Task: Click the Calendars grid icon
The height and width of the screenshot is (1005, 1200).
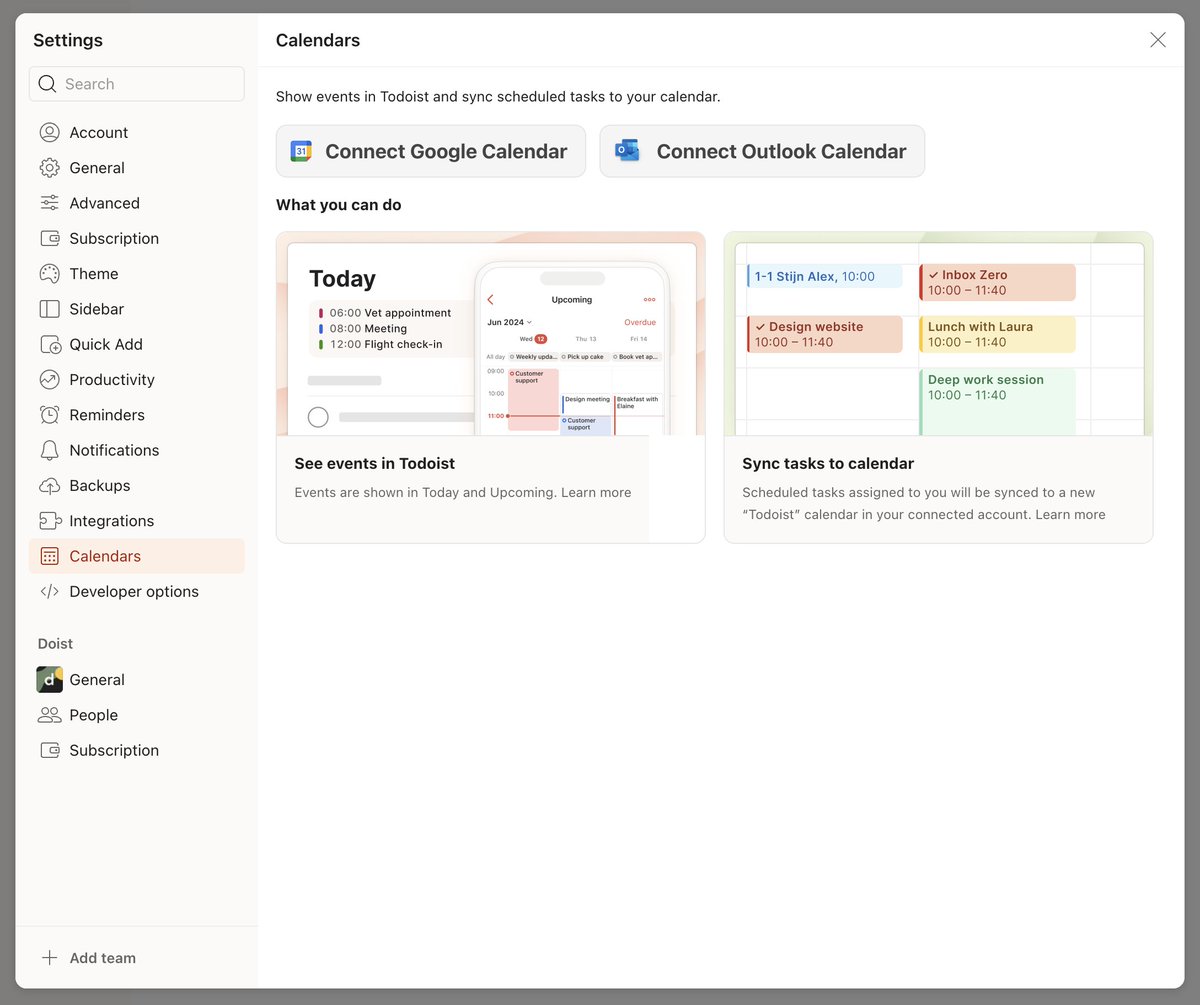Action: 50,556
